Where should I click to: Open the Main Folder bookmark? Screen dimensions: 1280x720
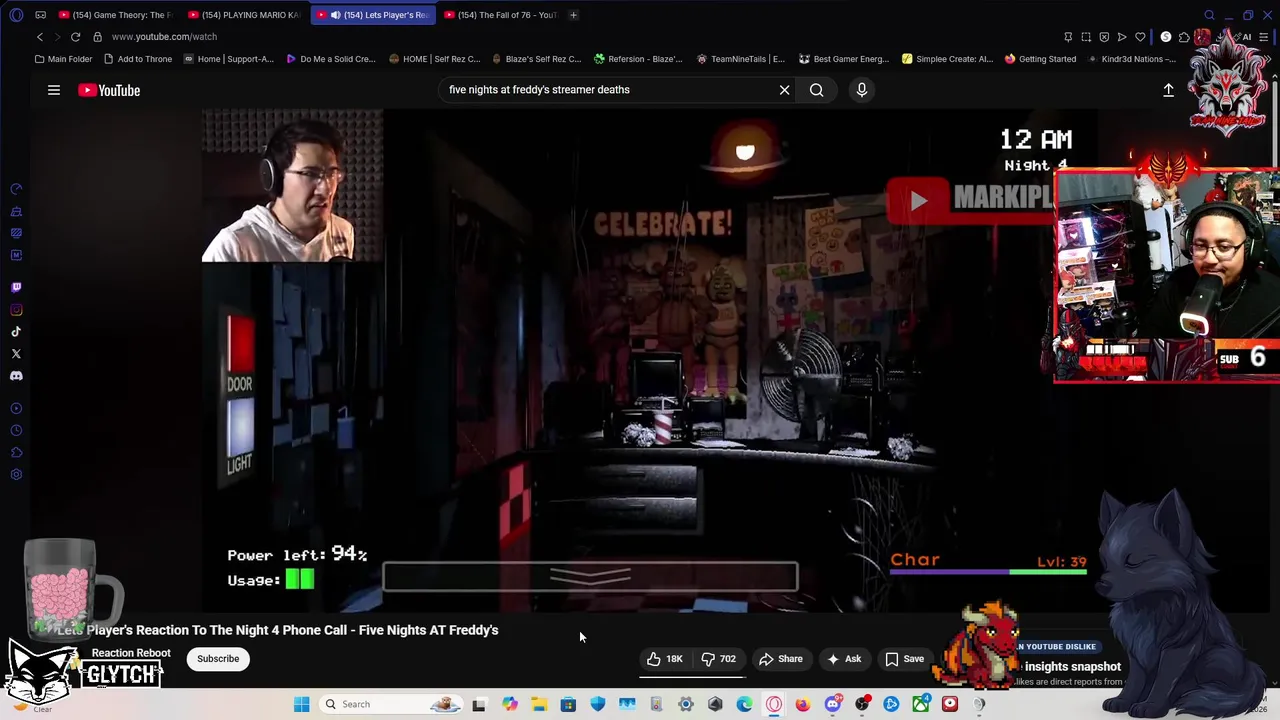click(x=63, y=59)
